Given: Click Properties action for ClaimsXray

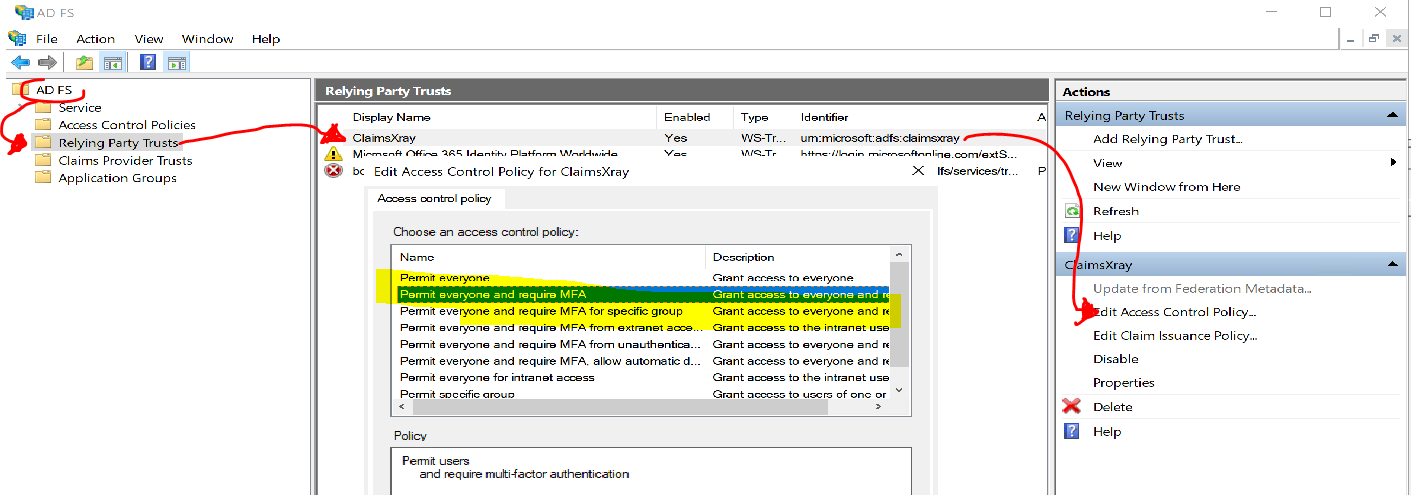Looking at the screenshot, I should pyautogui.click(x=1124, y=383).
